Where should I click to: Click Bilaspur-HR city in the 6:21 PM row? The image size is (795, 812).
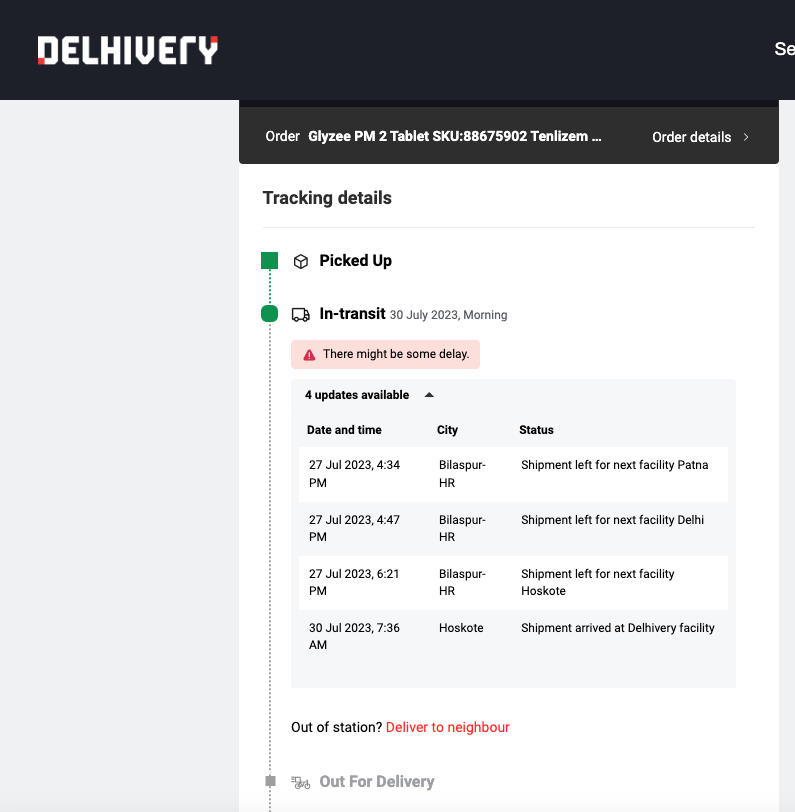[x=462, y=582]
